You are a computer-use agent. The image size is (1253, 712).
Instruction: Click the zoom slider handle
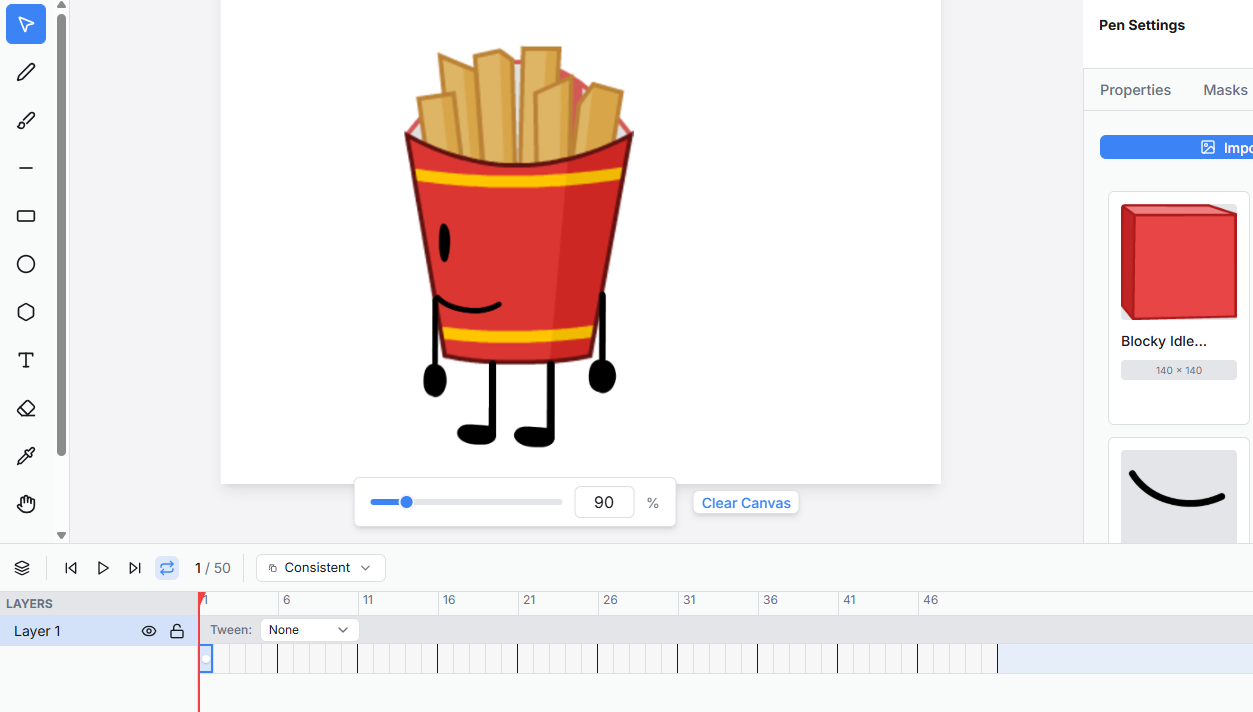[407, 502]
